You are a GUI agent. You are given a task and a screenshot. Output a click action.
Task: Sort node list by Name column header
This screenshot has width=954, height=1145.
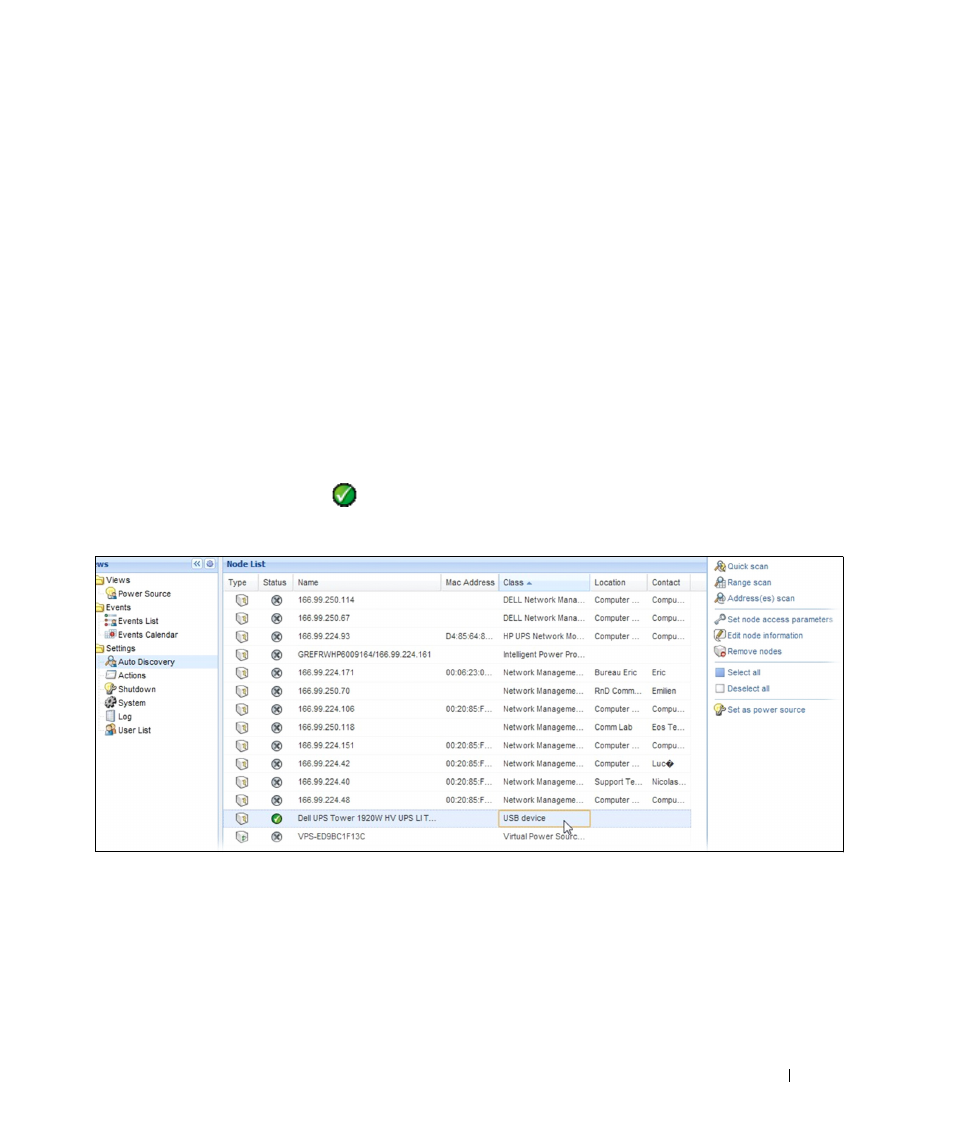(367, 583)
